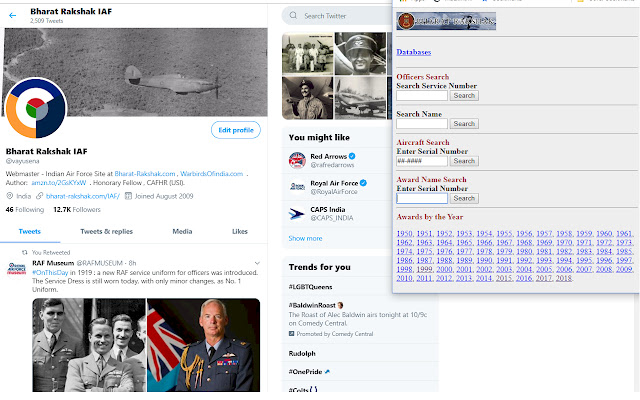Click the Search Twitter magnifier icon
The height and width of the screenshot is (400, 640).
point(293,16)
